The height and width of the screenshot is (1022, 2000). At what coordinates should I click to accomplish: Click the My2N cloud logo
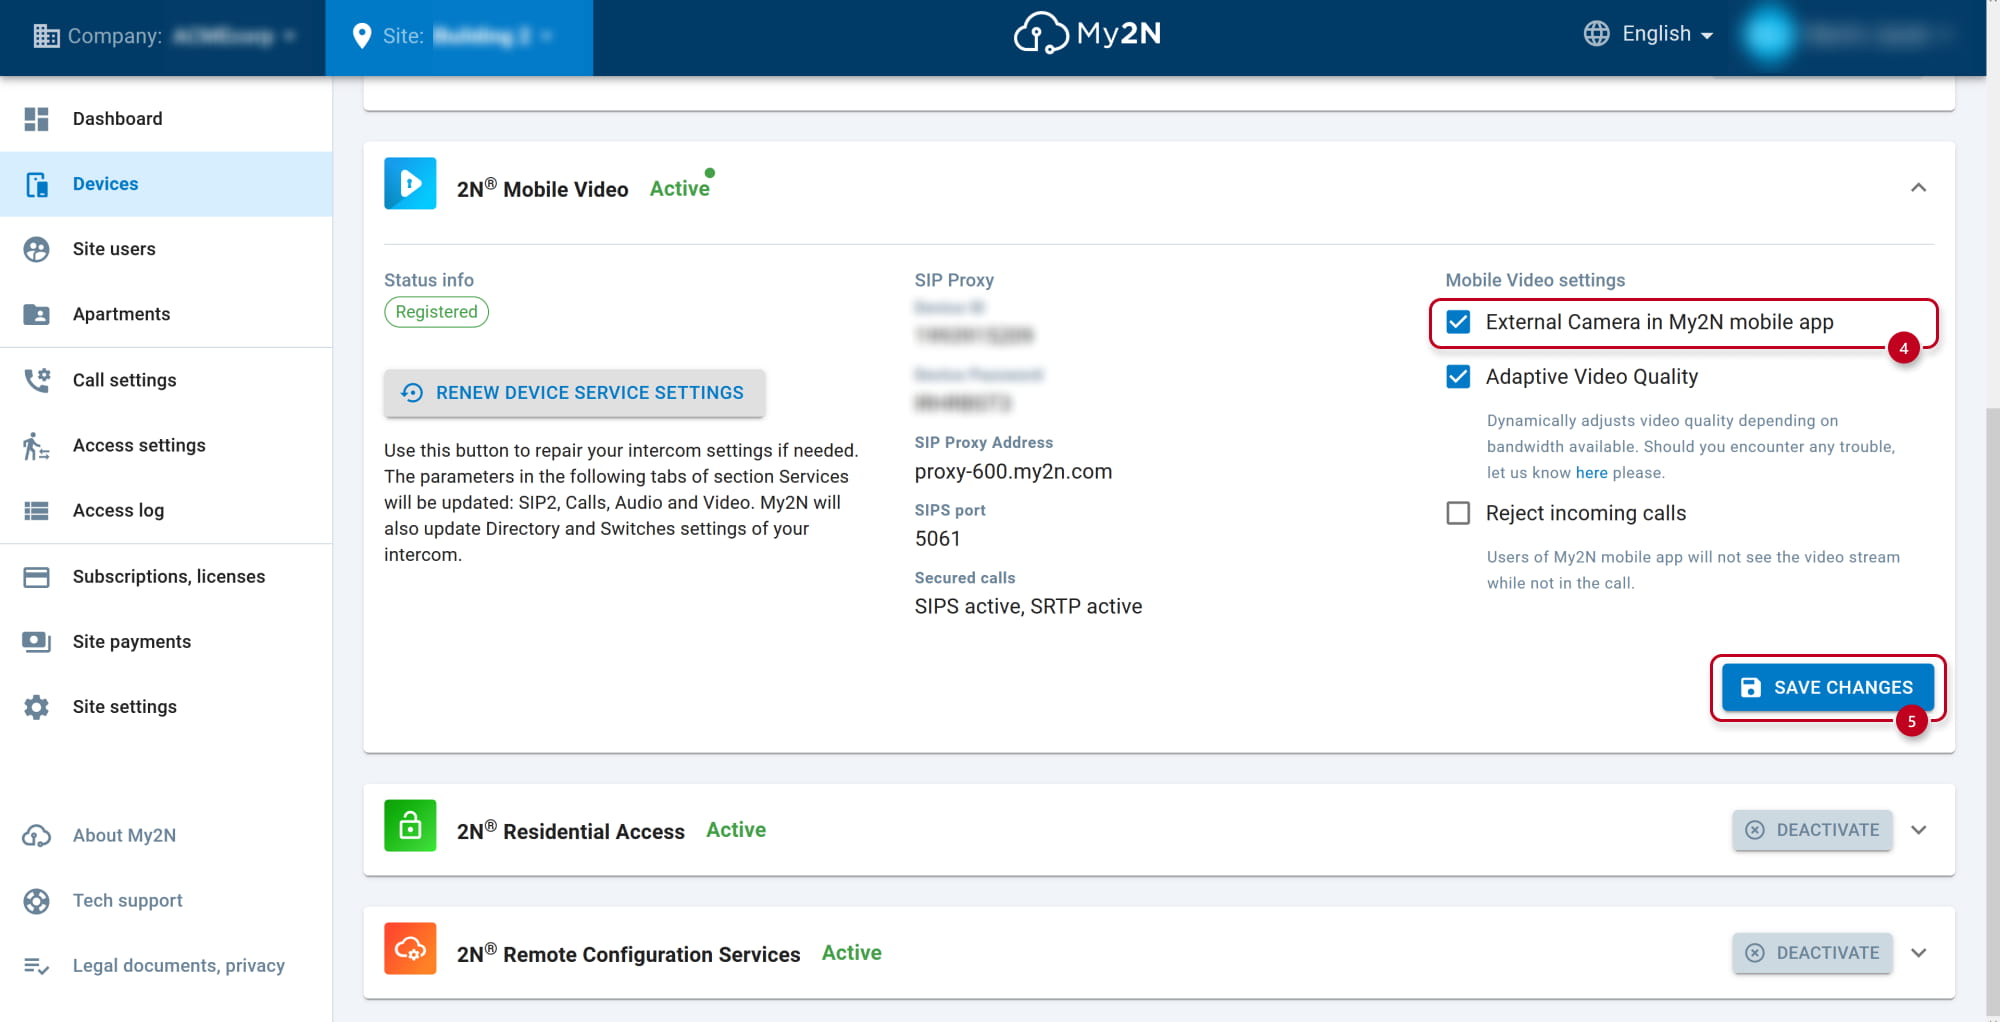1087,34
